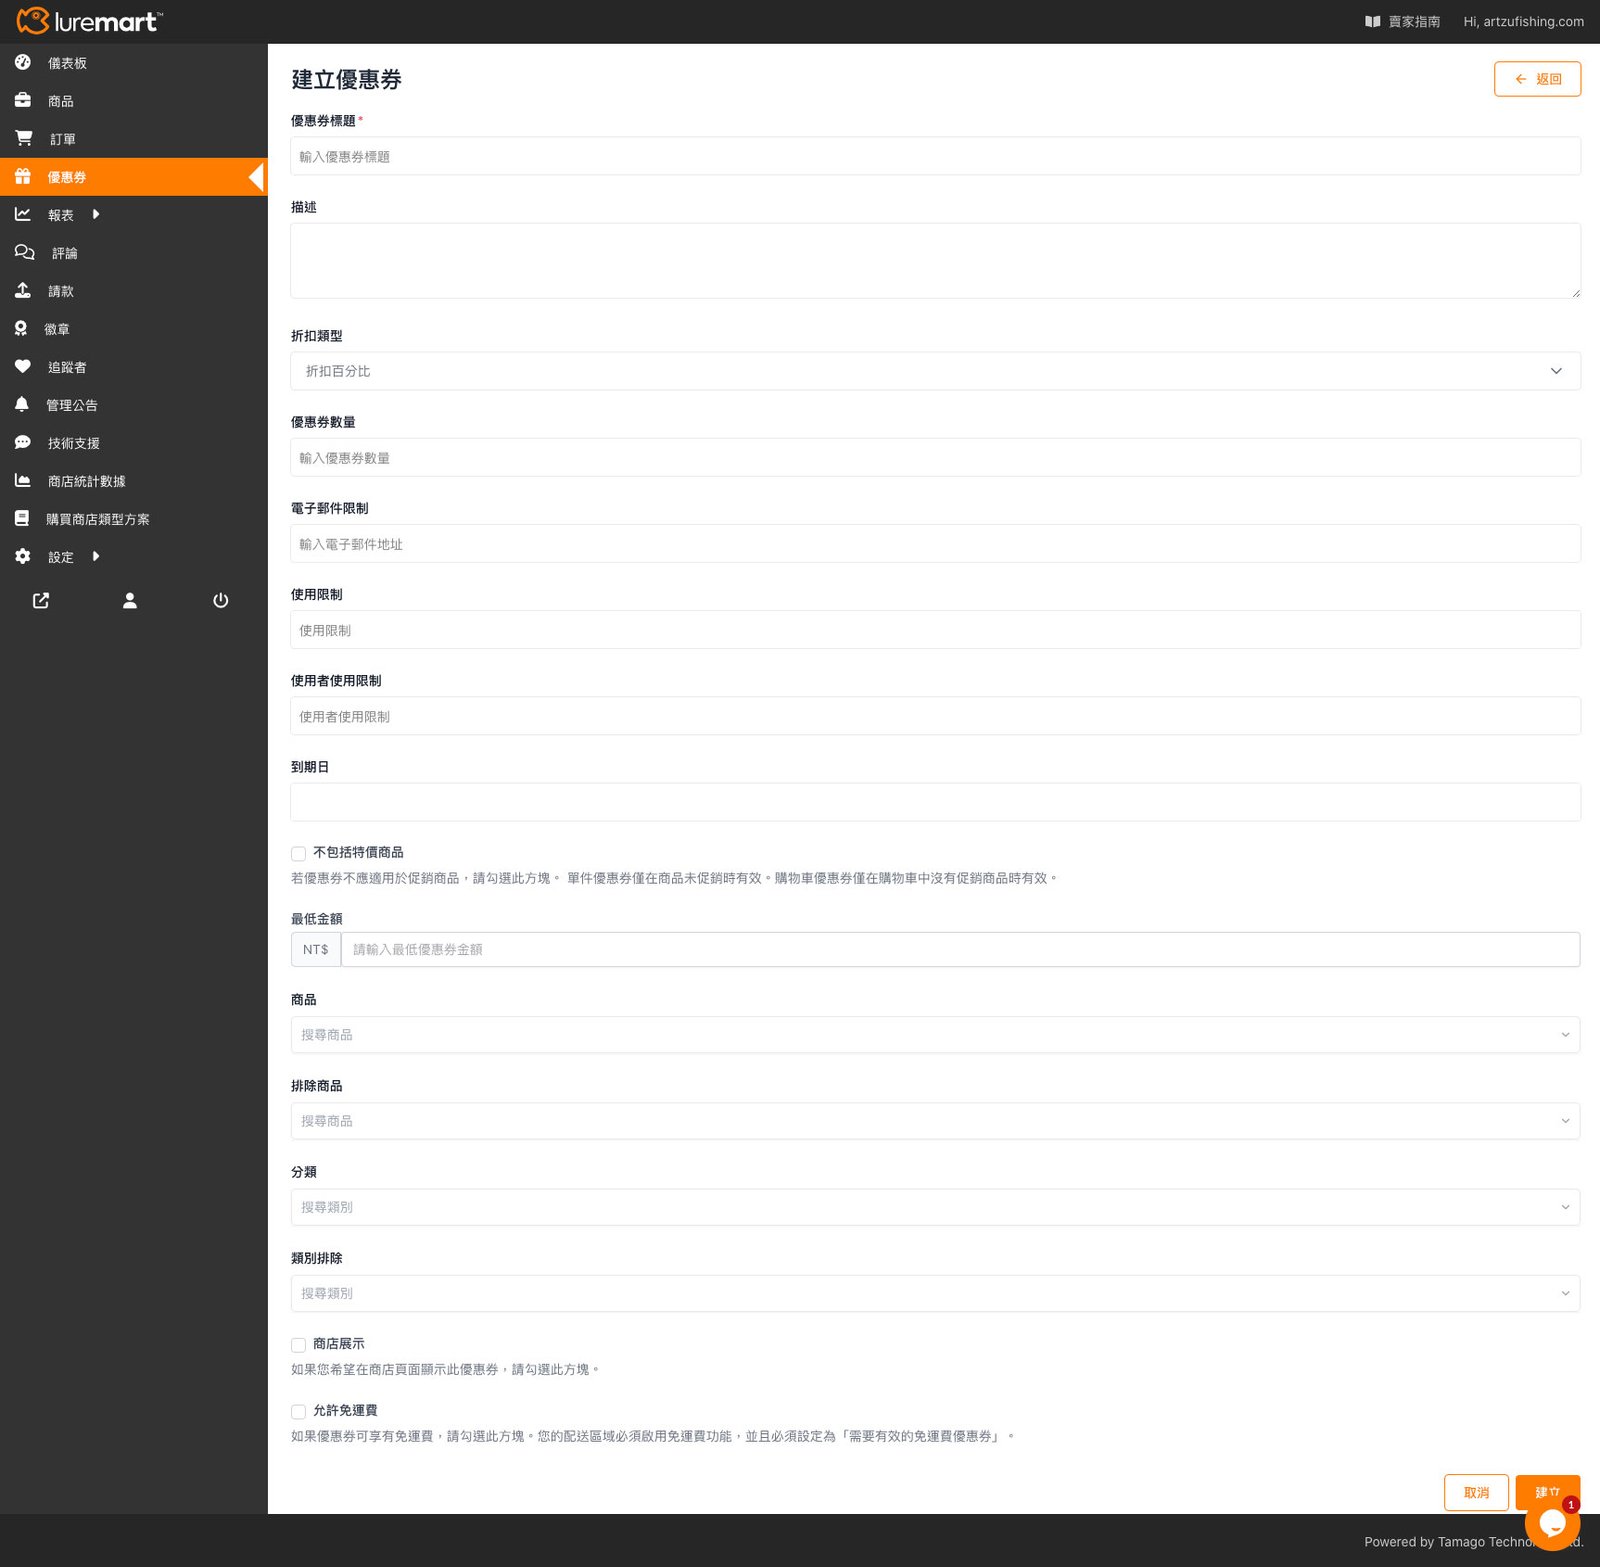
Task: Click the 管理公告 bell icon
Action: (22, 404)
